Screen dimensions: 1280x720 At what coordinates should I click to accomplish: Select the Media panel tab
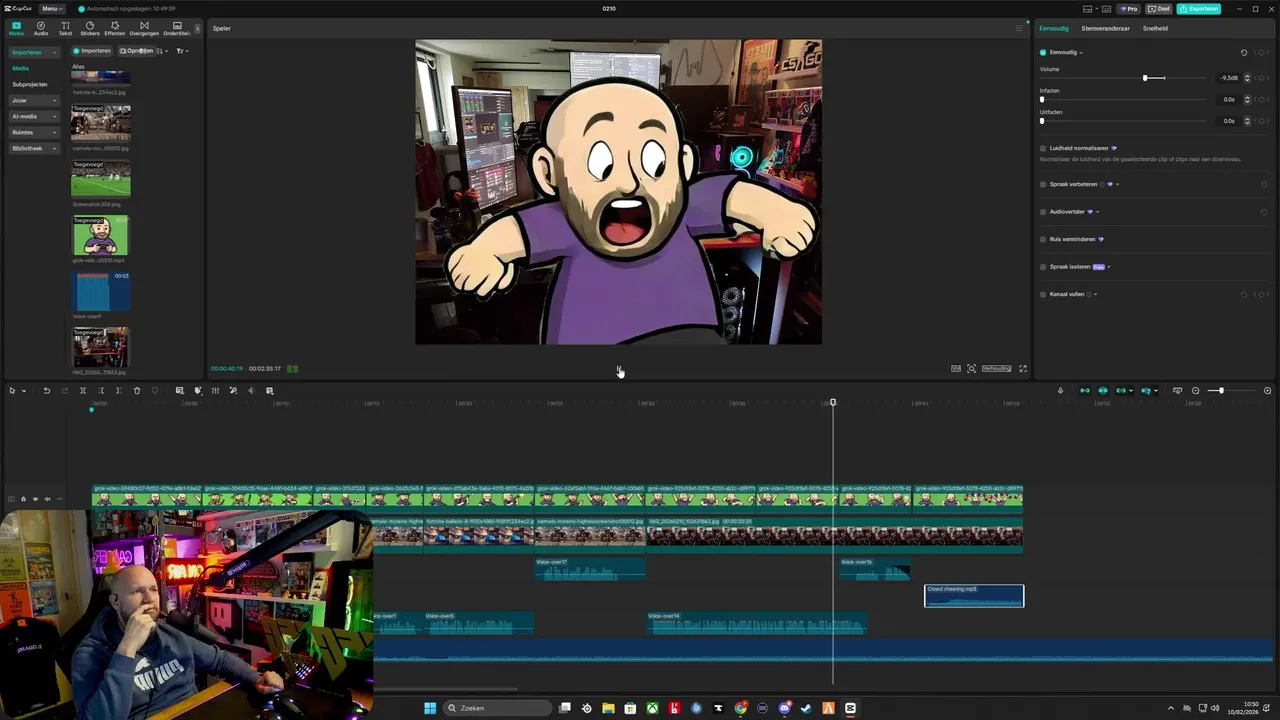(17, 28)
